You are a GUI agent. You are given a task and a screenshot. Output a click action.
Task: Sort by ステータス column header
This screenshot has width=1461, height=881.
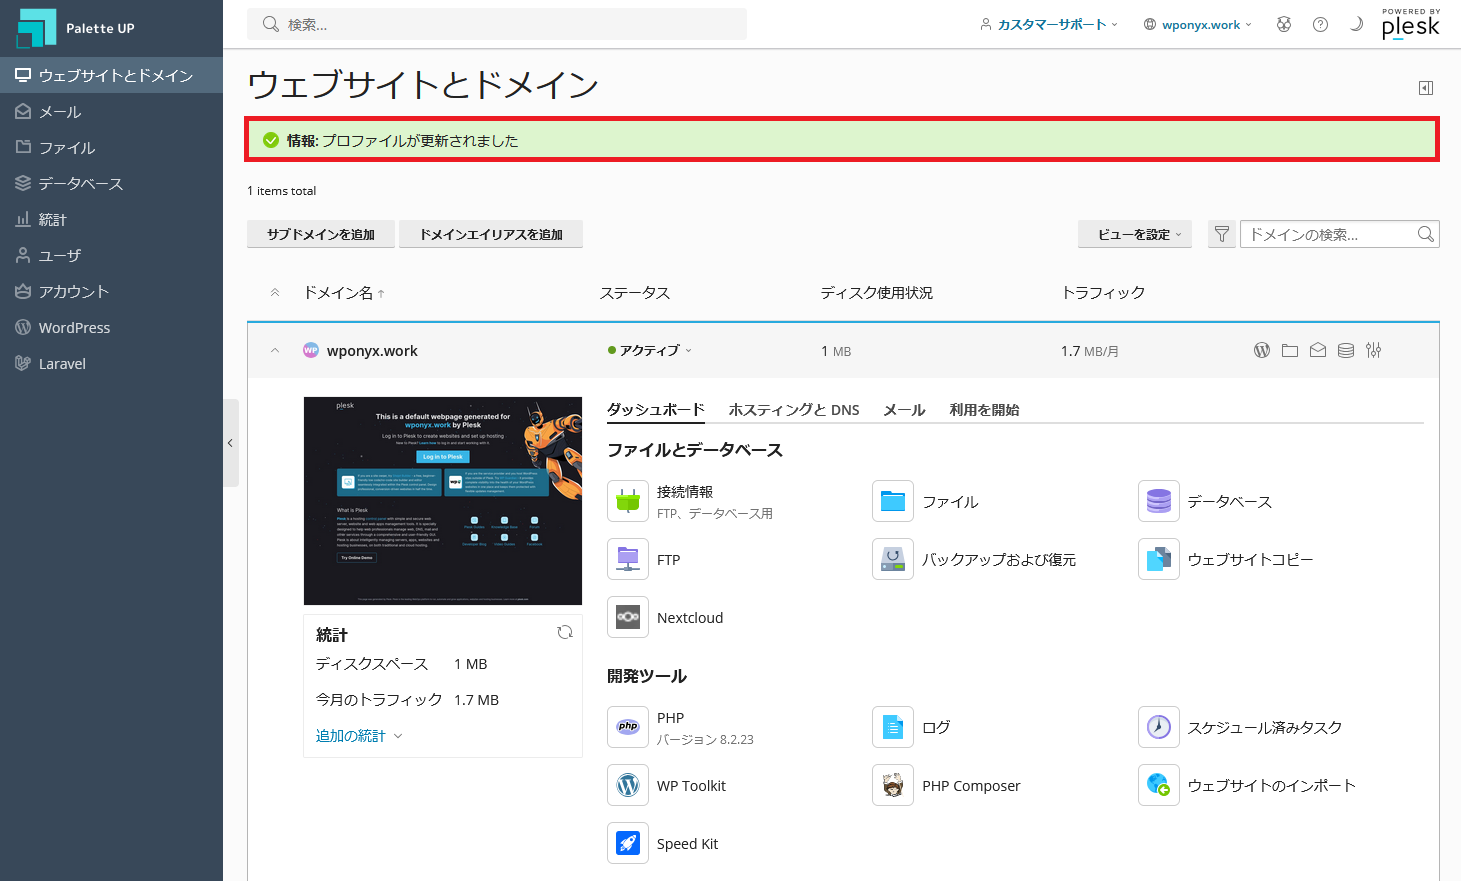point(635,292)
